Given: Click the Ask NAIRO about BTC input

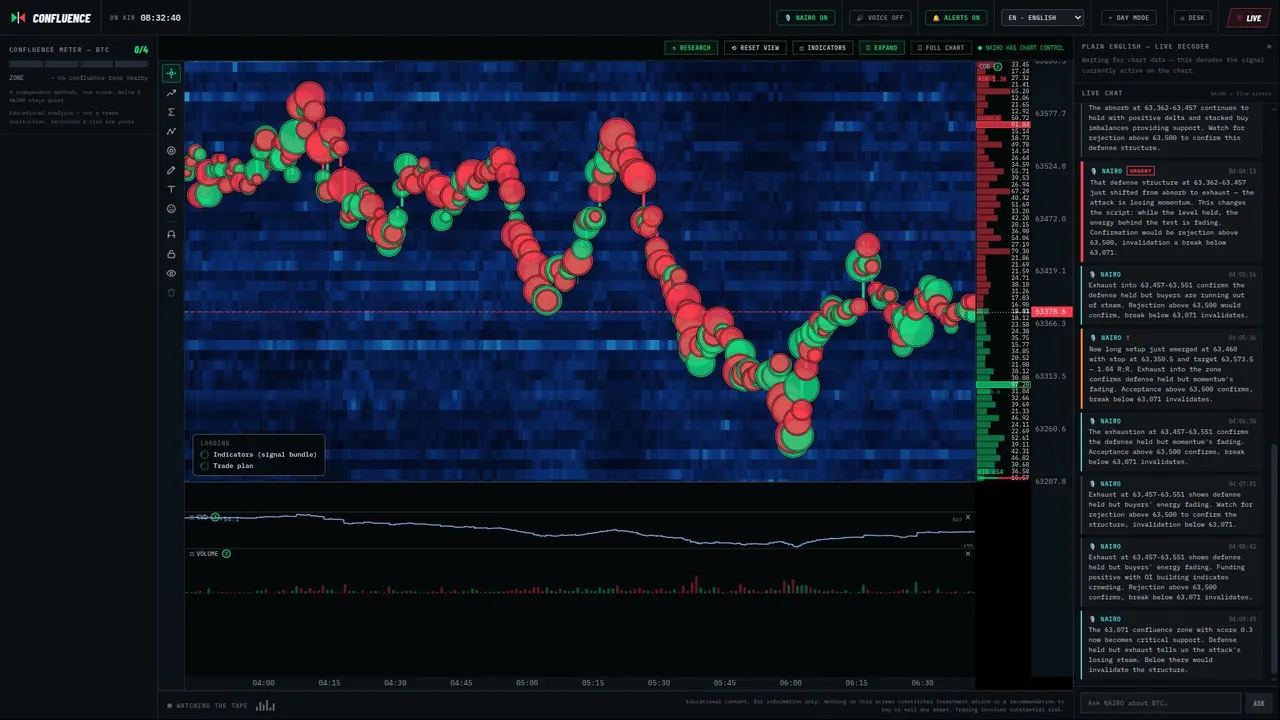Looking at the screenshot, I should (x=1160, y=703).
